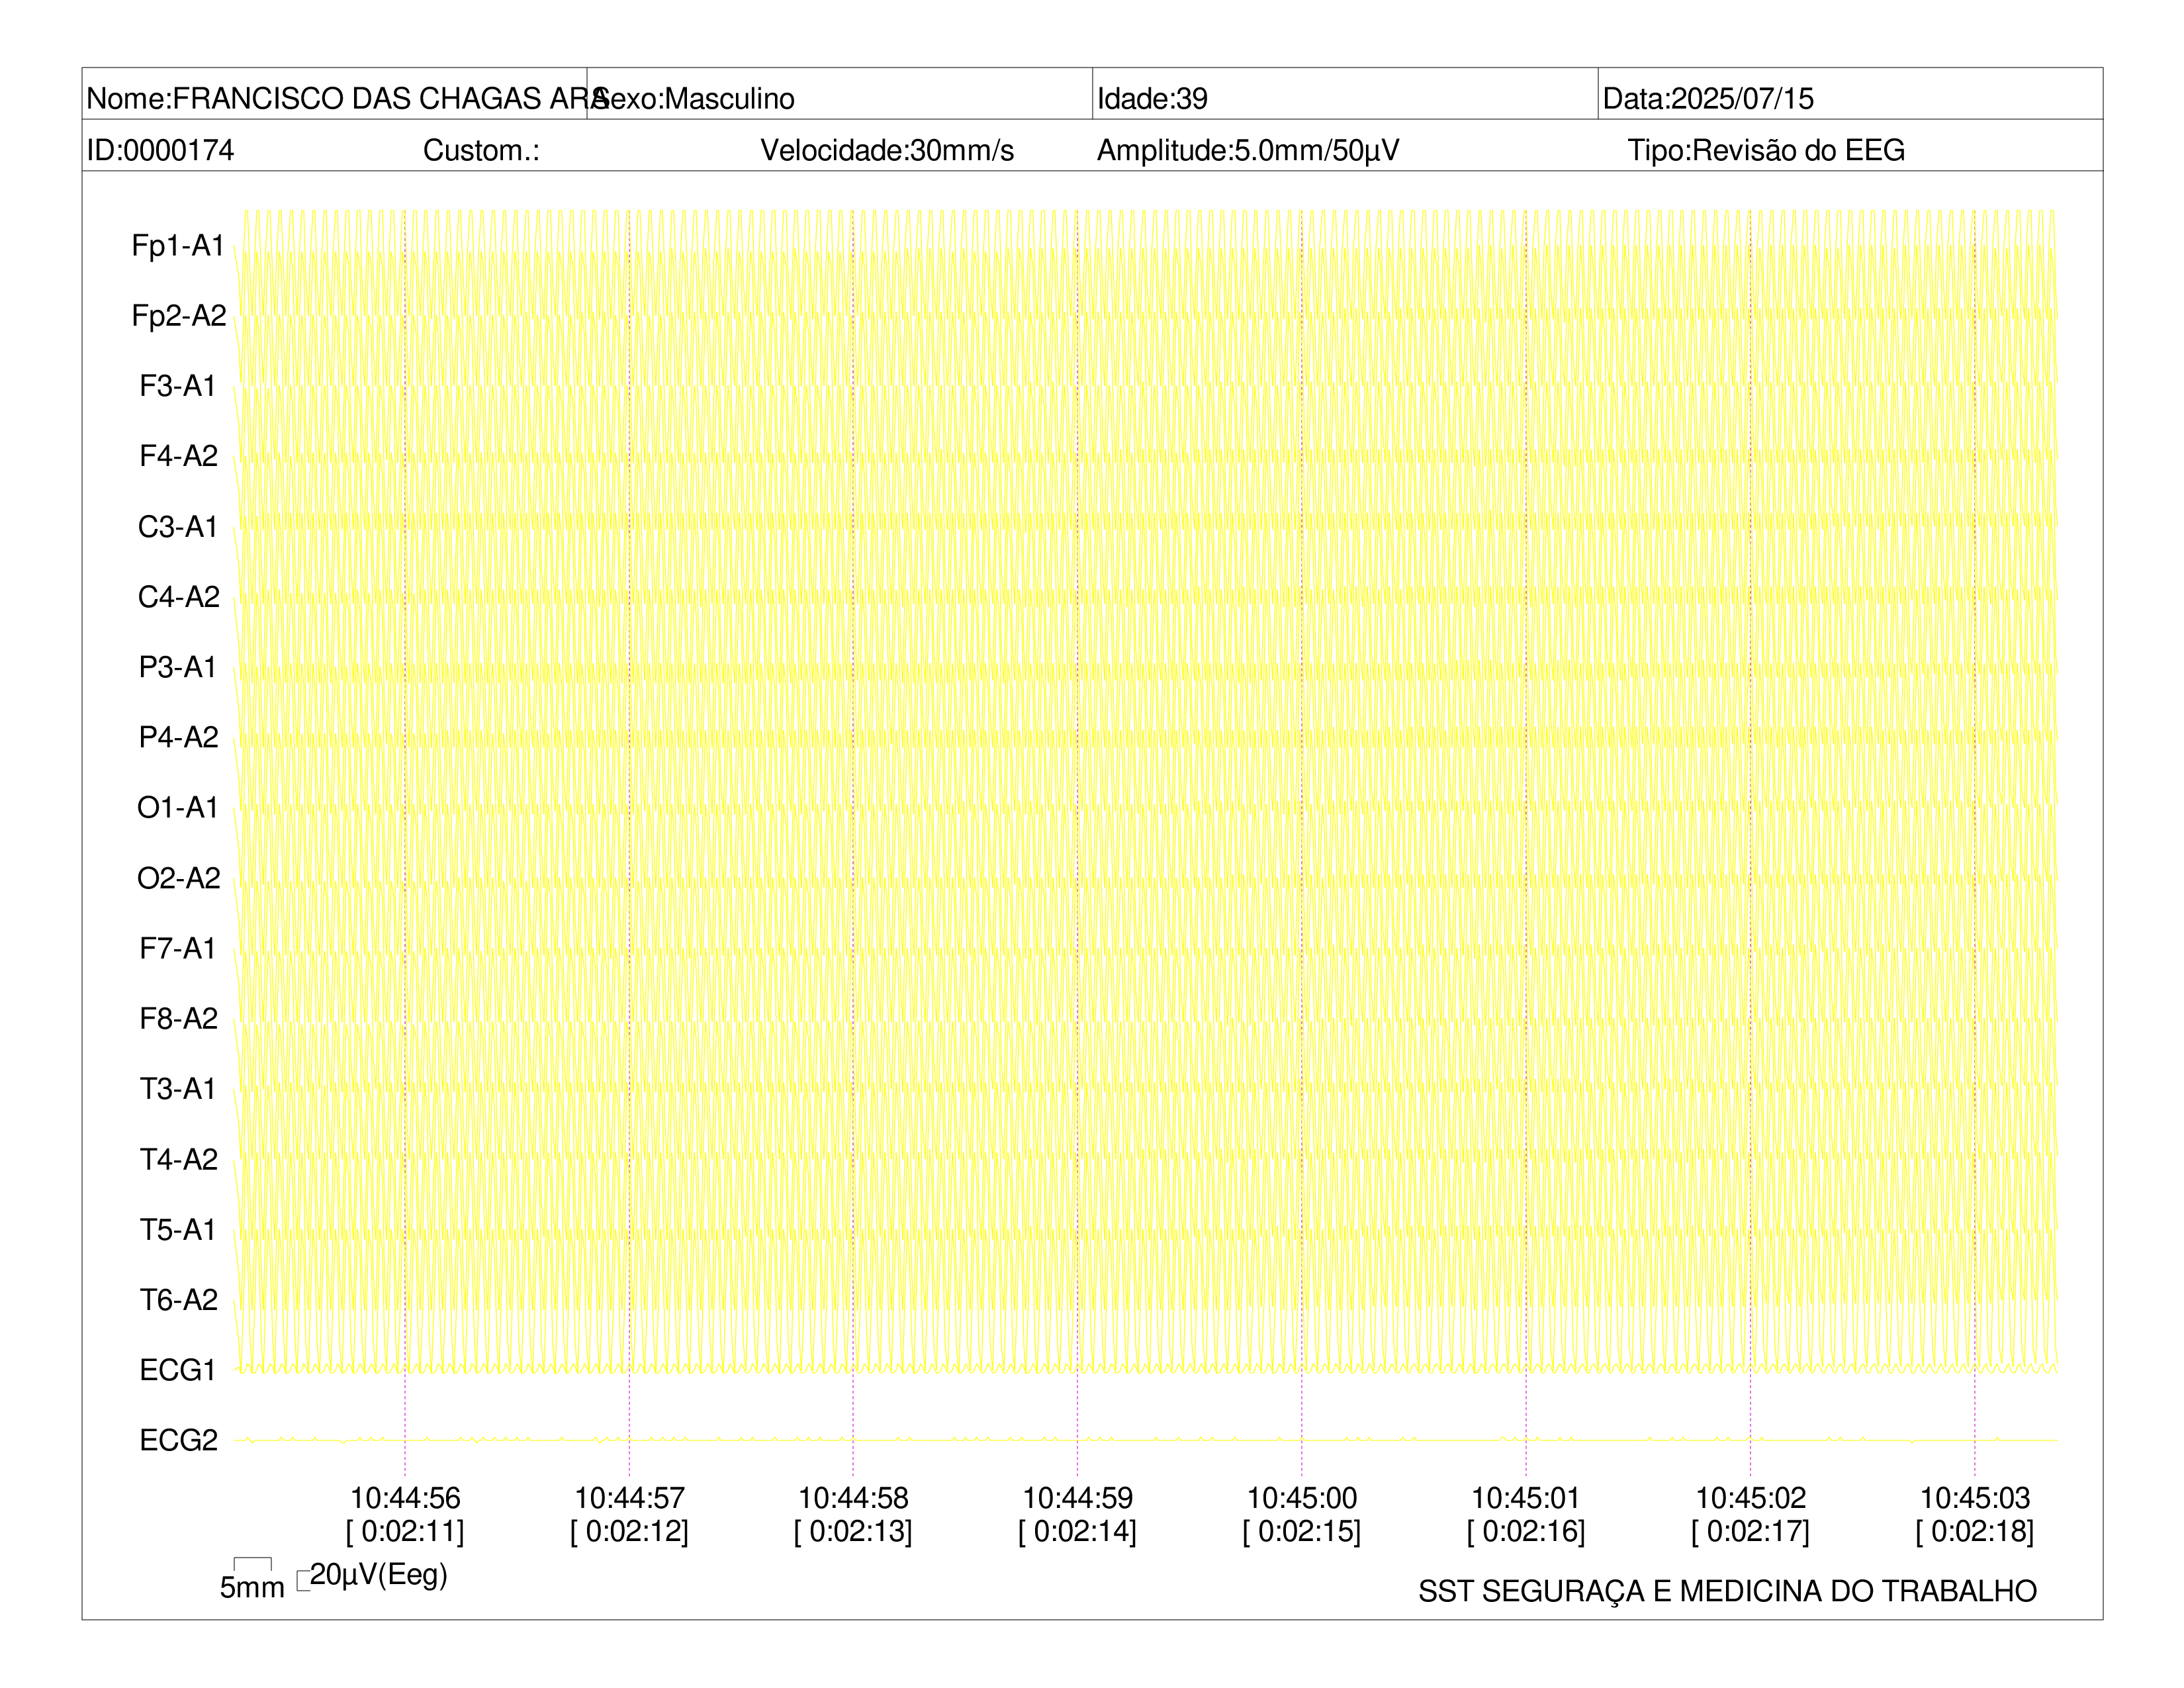Click the 10:45:01 time marker label

pos(1526,1498)
